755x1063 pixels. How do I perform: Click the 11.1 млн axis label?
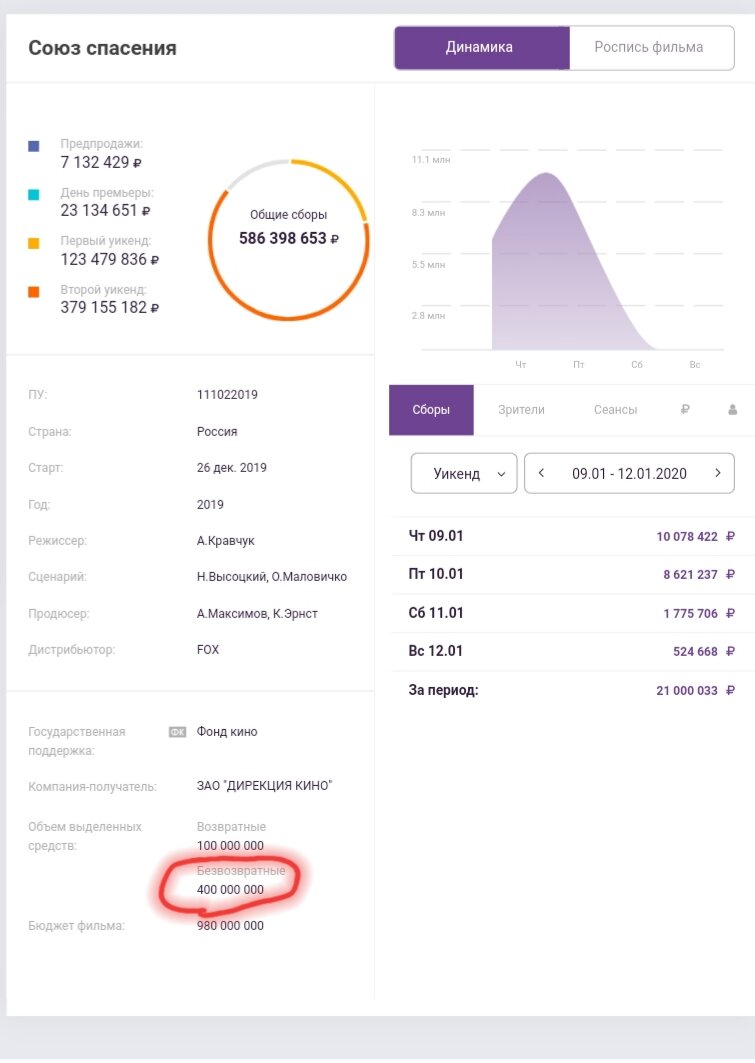(x=431, y=159)
